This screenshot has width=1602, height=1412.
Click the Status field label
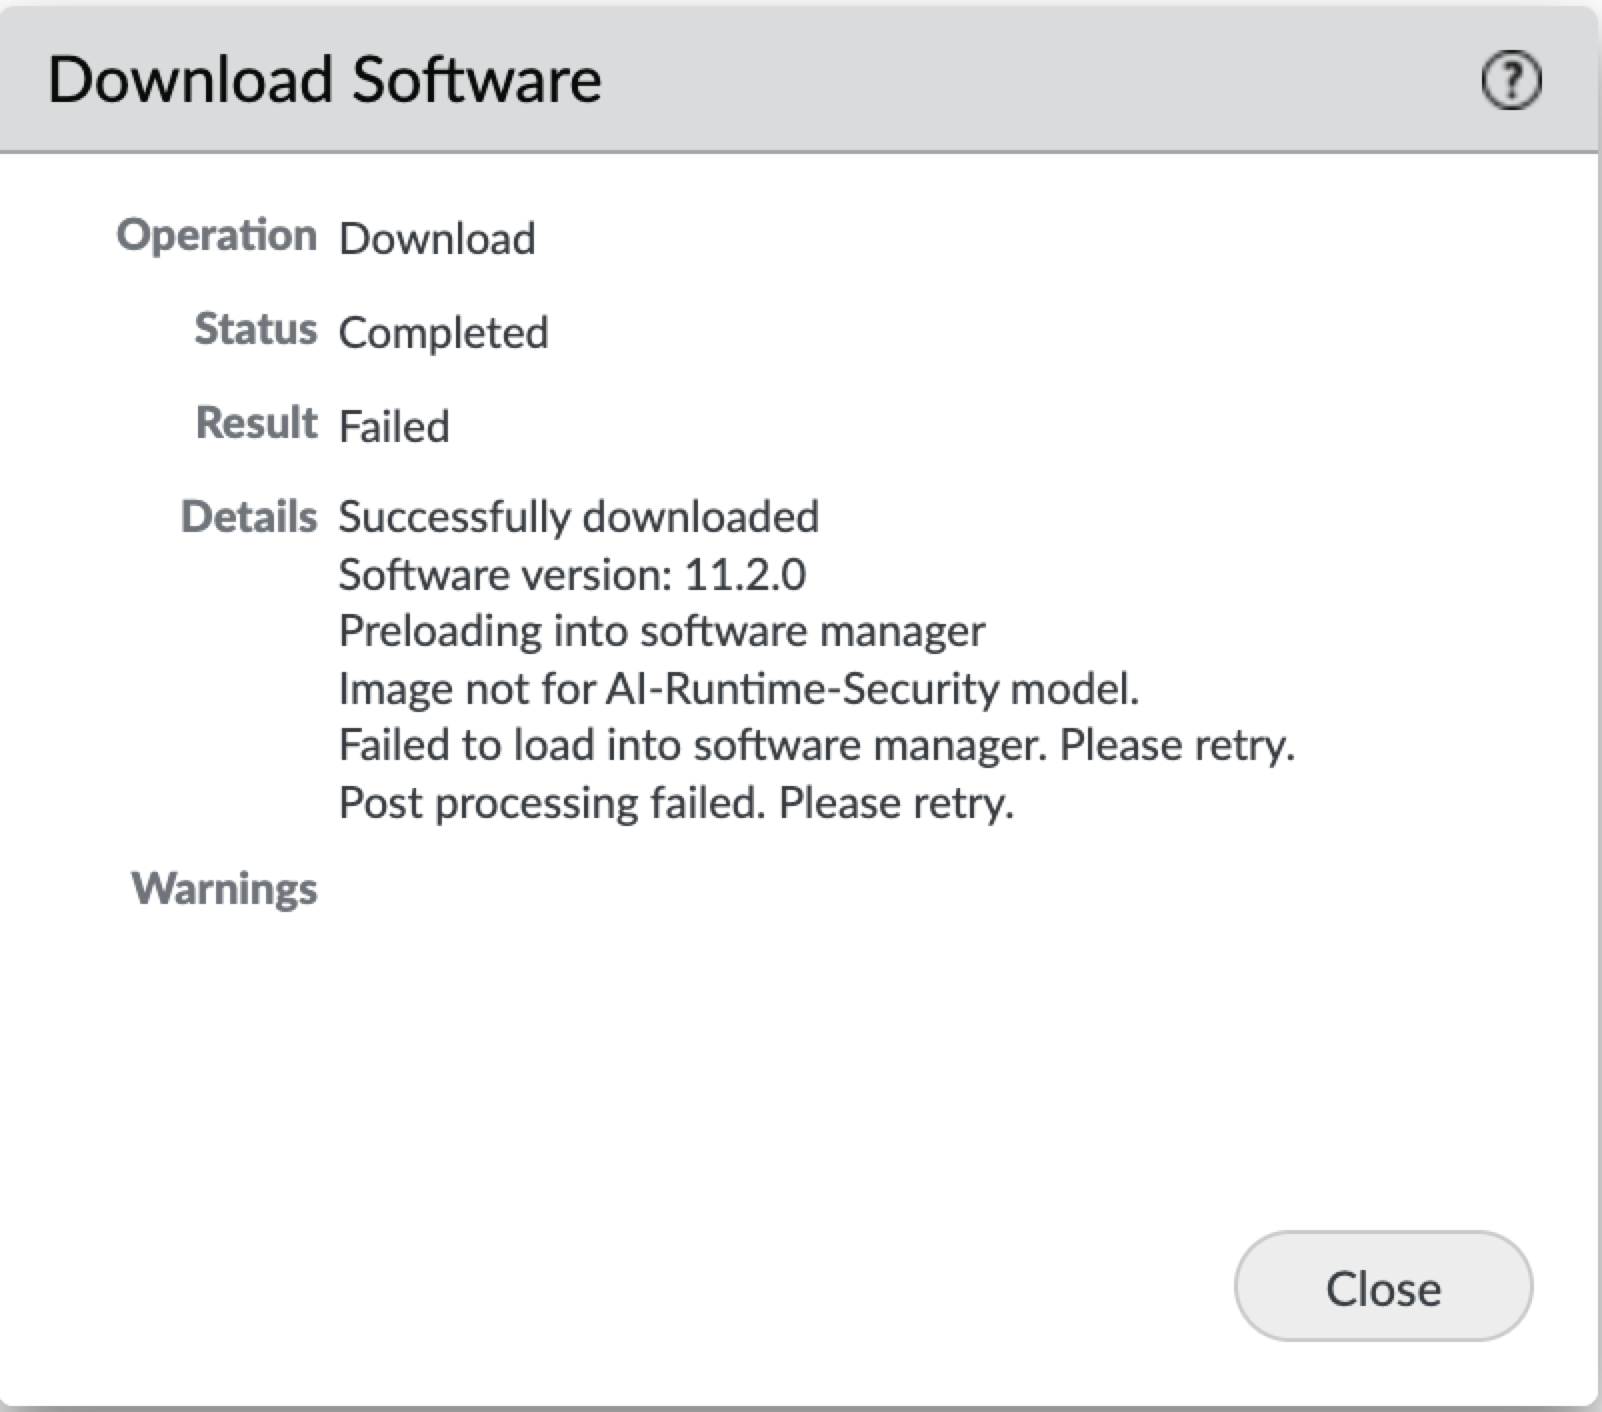(x=255, y=329)
